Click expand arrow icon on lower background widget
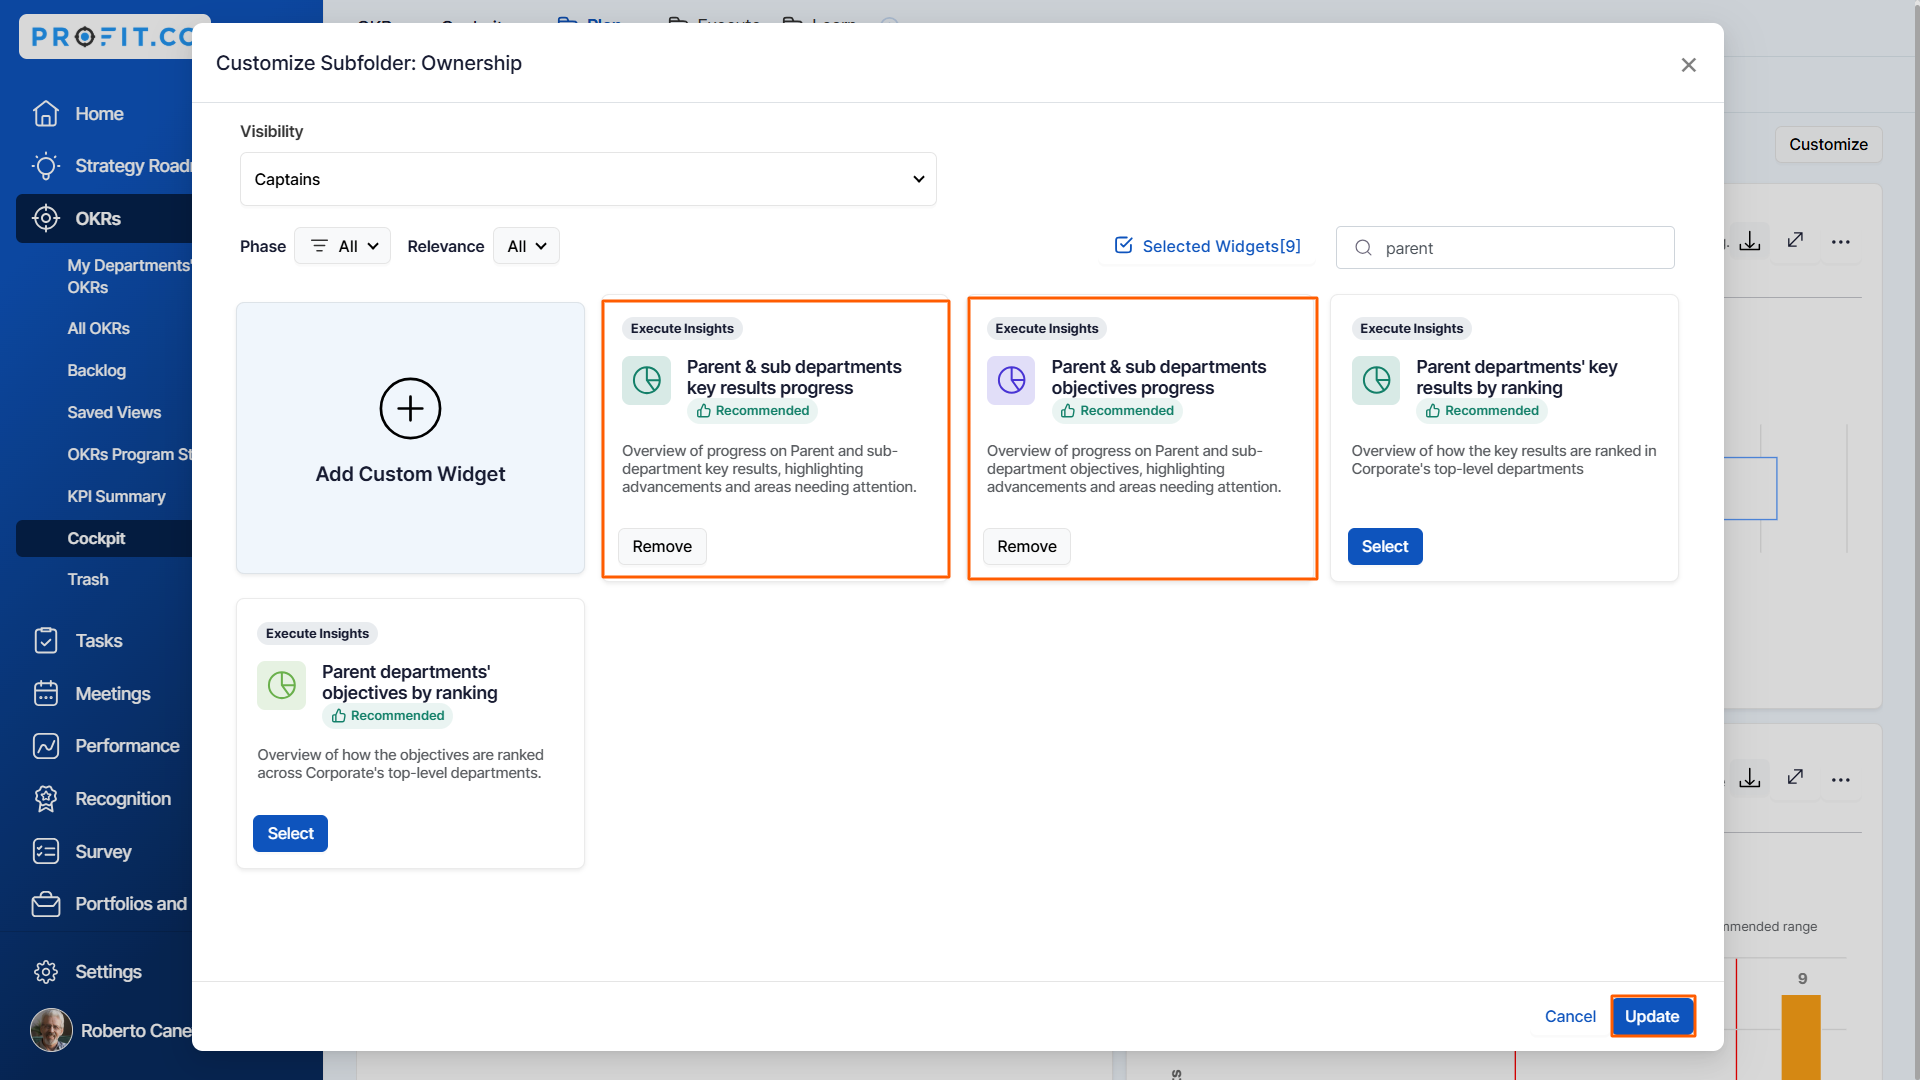This screenshot has height=1080, width=1920. pyautogui.click(x=1795, y=777)
